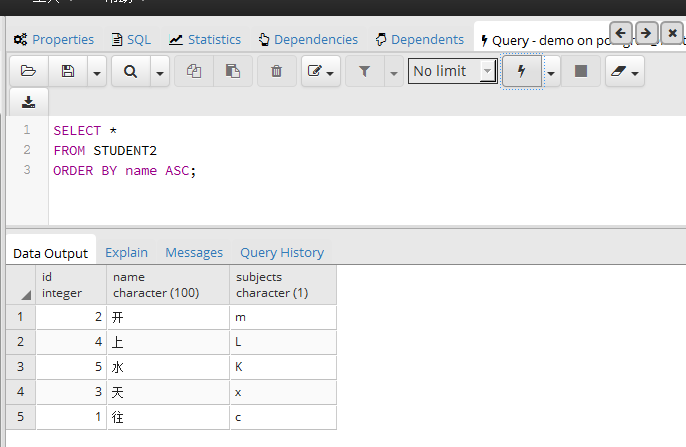Click the Paste icon in toolbar
Image resolution: width=686 pixels, height=447 pixels.
(233, 71)
